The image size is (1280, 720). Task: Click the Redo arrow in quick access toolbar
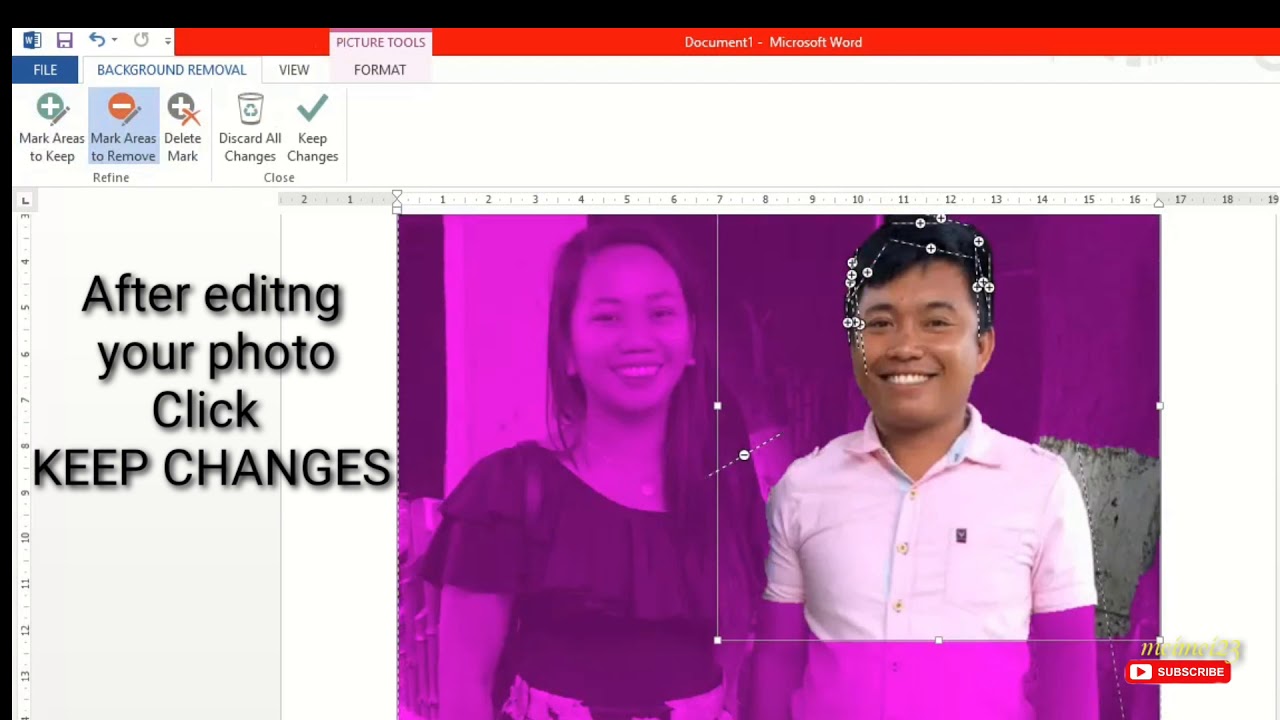pyautogui.click(x=141, y=40)
